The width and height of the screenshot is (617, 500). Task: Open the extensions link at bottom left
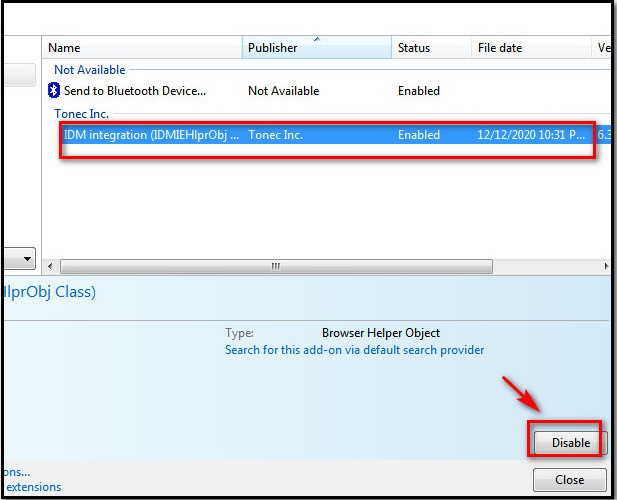pos(33,487)
